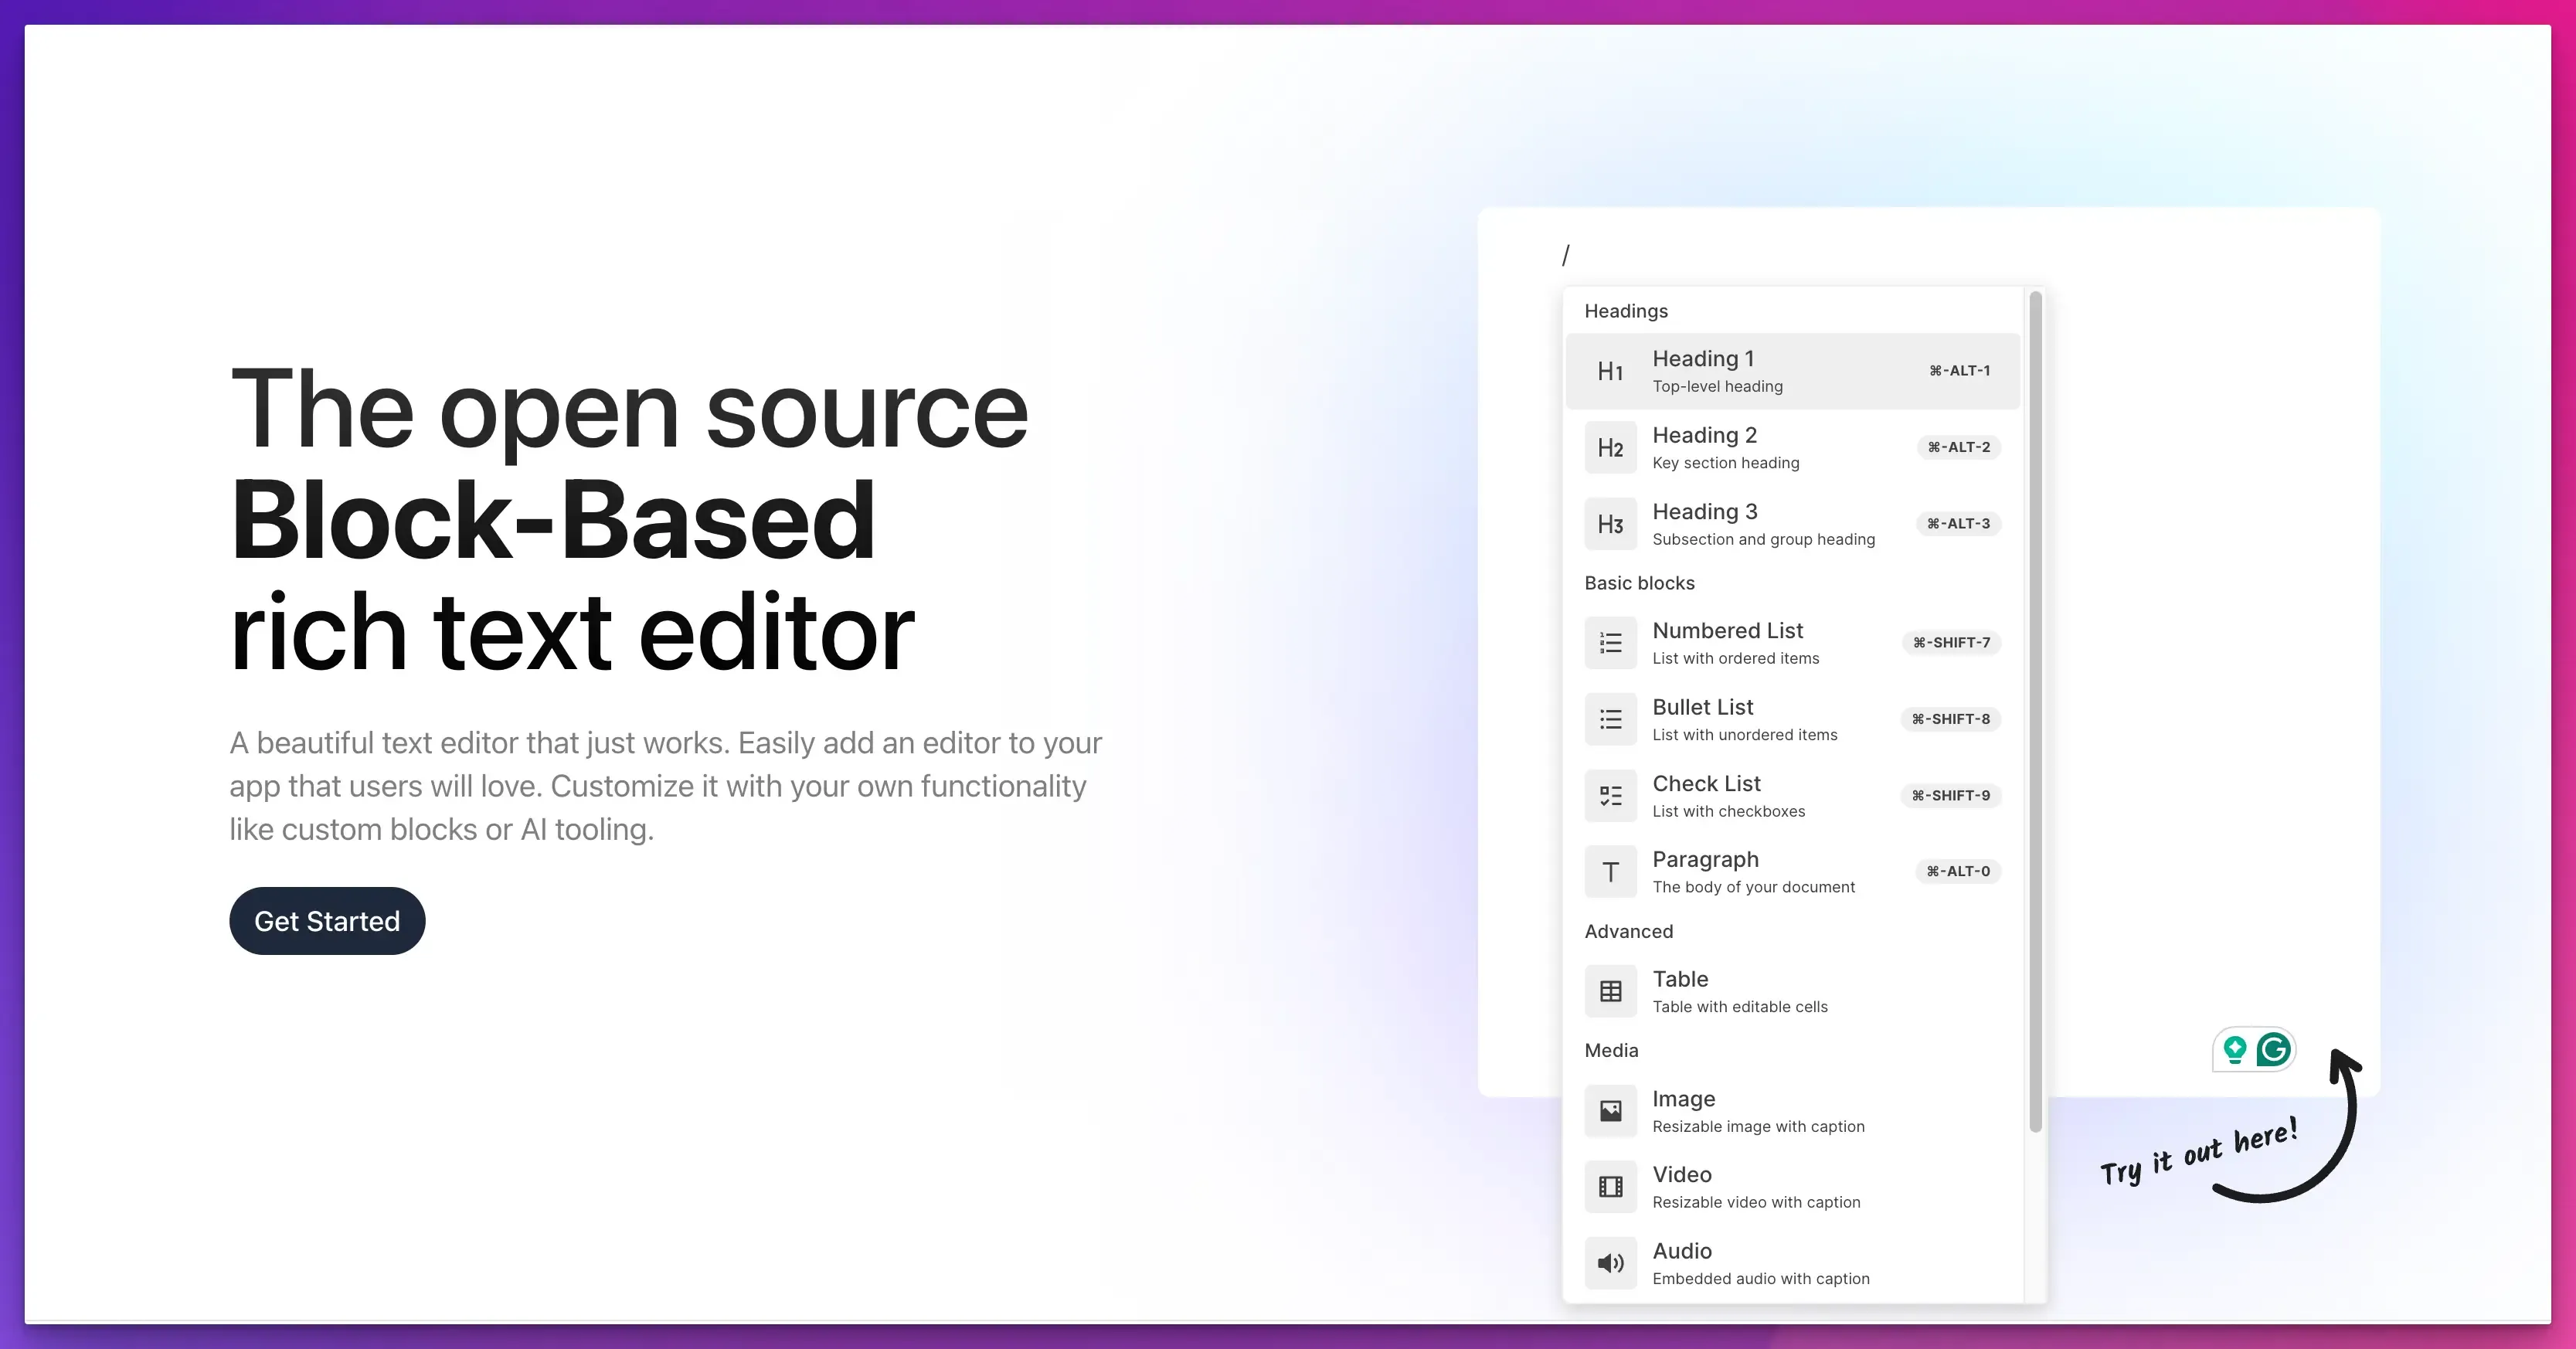Viewport: 2576px width, 1349px height.
Task: Click 'List with checkboxes' text
Action: click(1728, 811)
